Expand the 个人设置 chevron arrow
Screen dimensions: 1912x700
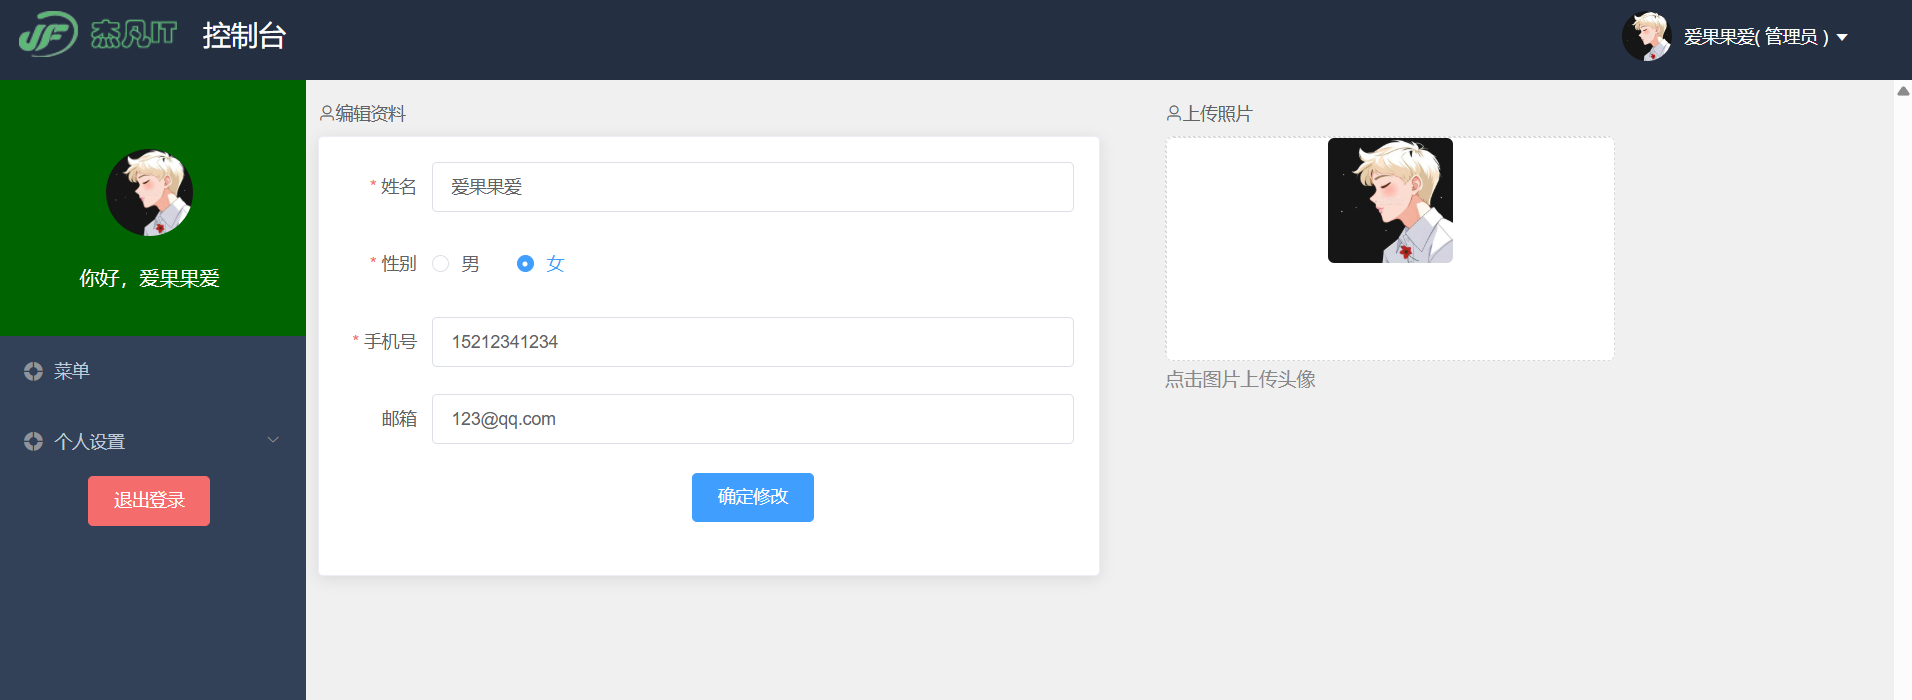[x=273, y=440]
